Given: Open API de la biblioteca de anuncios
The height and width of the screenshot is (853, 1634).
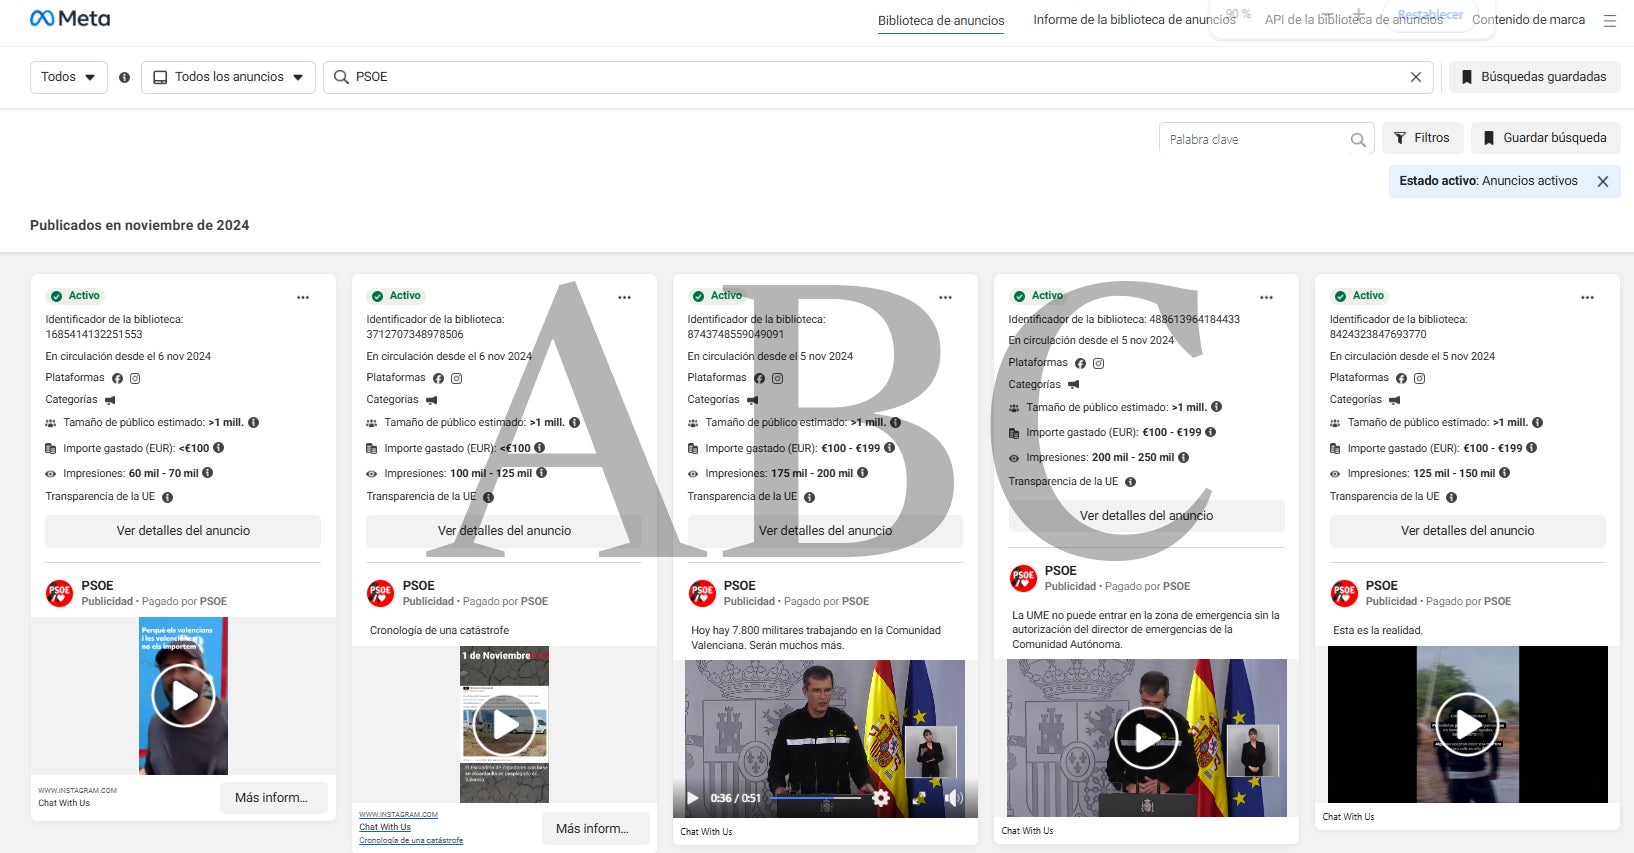Looking at the screenshot, I should coord(1353,20).
